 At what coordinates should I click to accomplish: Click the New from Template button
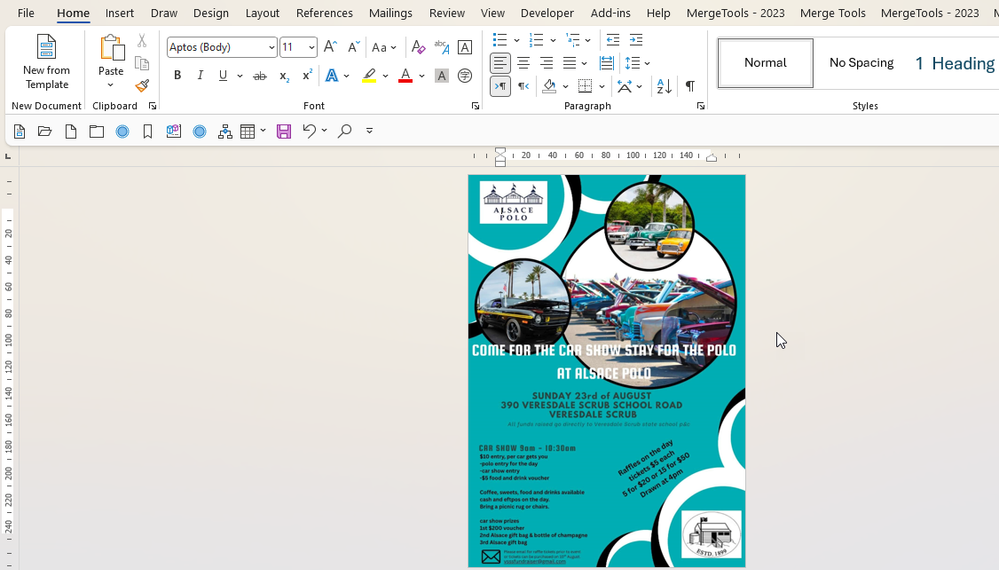click(x=46, y=62)
